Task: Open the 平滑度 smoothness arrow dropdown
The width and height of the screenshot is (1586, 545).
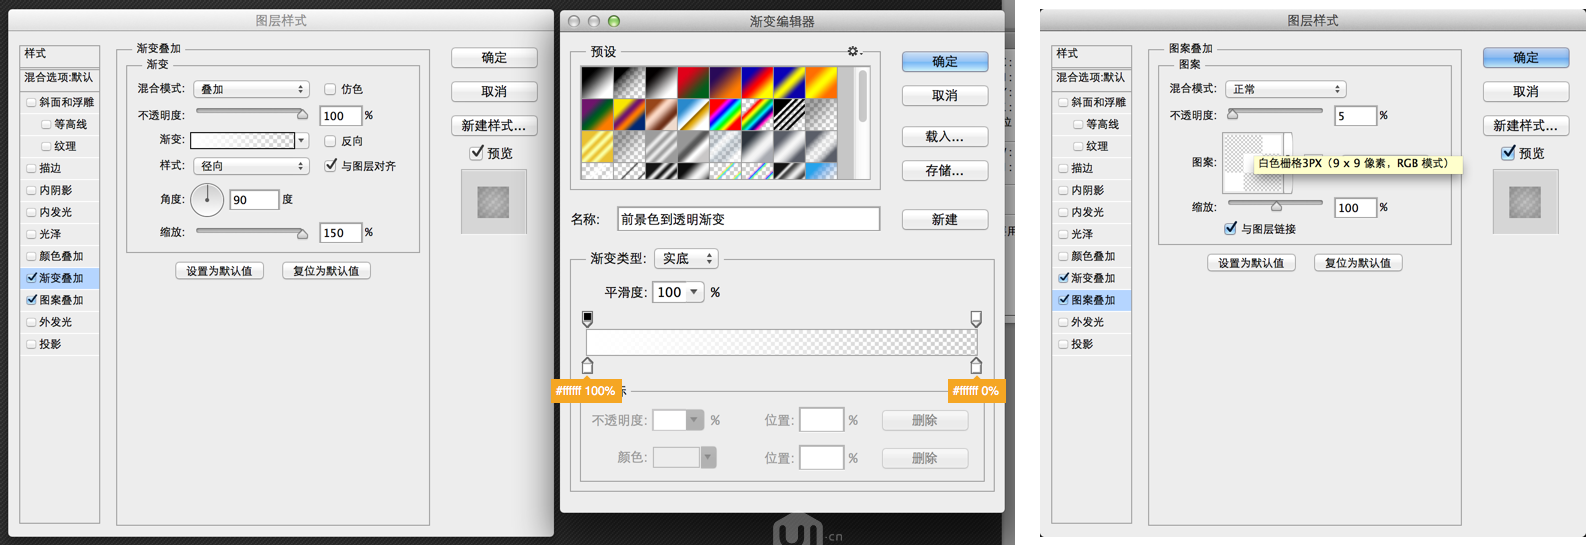Action: pyautogui.click(x=694, y=292)
